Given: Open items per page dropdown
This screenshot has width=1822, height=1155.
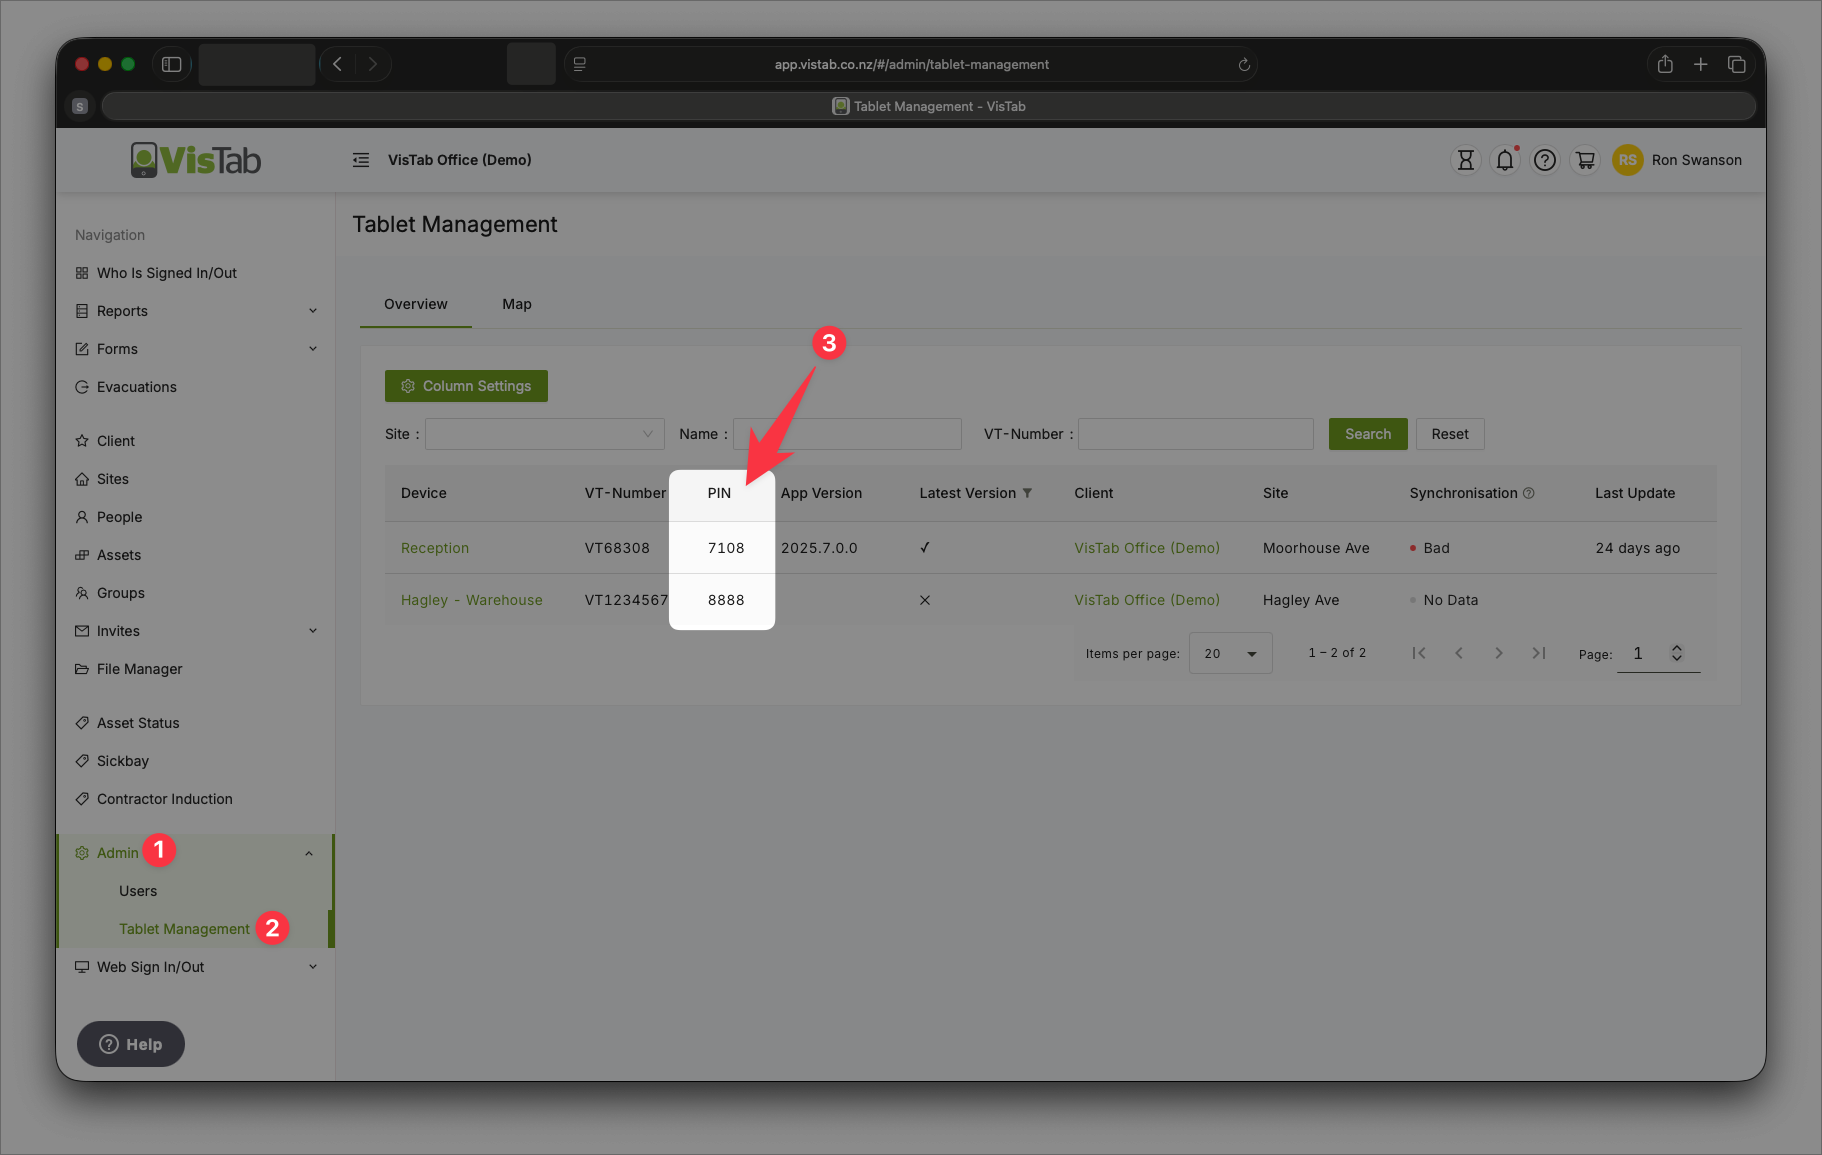Looking at the screenshot, I should (1230, 653).
